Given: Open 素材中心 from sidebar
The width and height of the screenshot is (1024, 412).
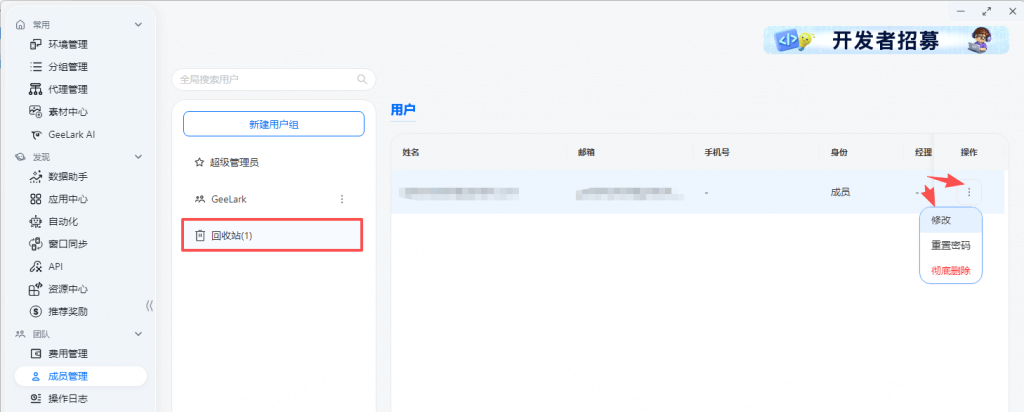Looking at the screenshot, I should tap(68, 112).
